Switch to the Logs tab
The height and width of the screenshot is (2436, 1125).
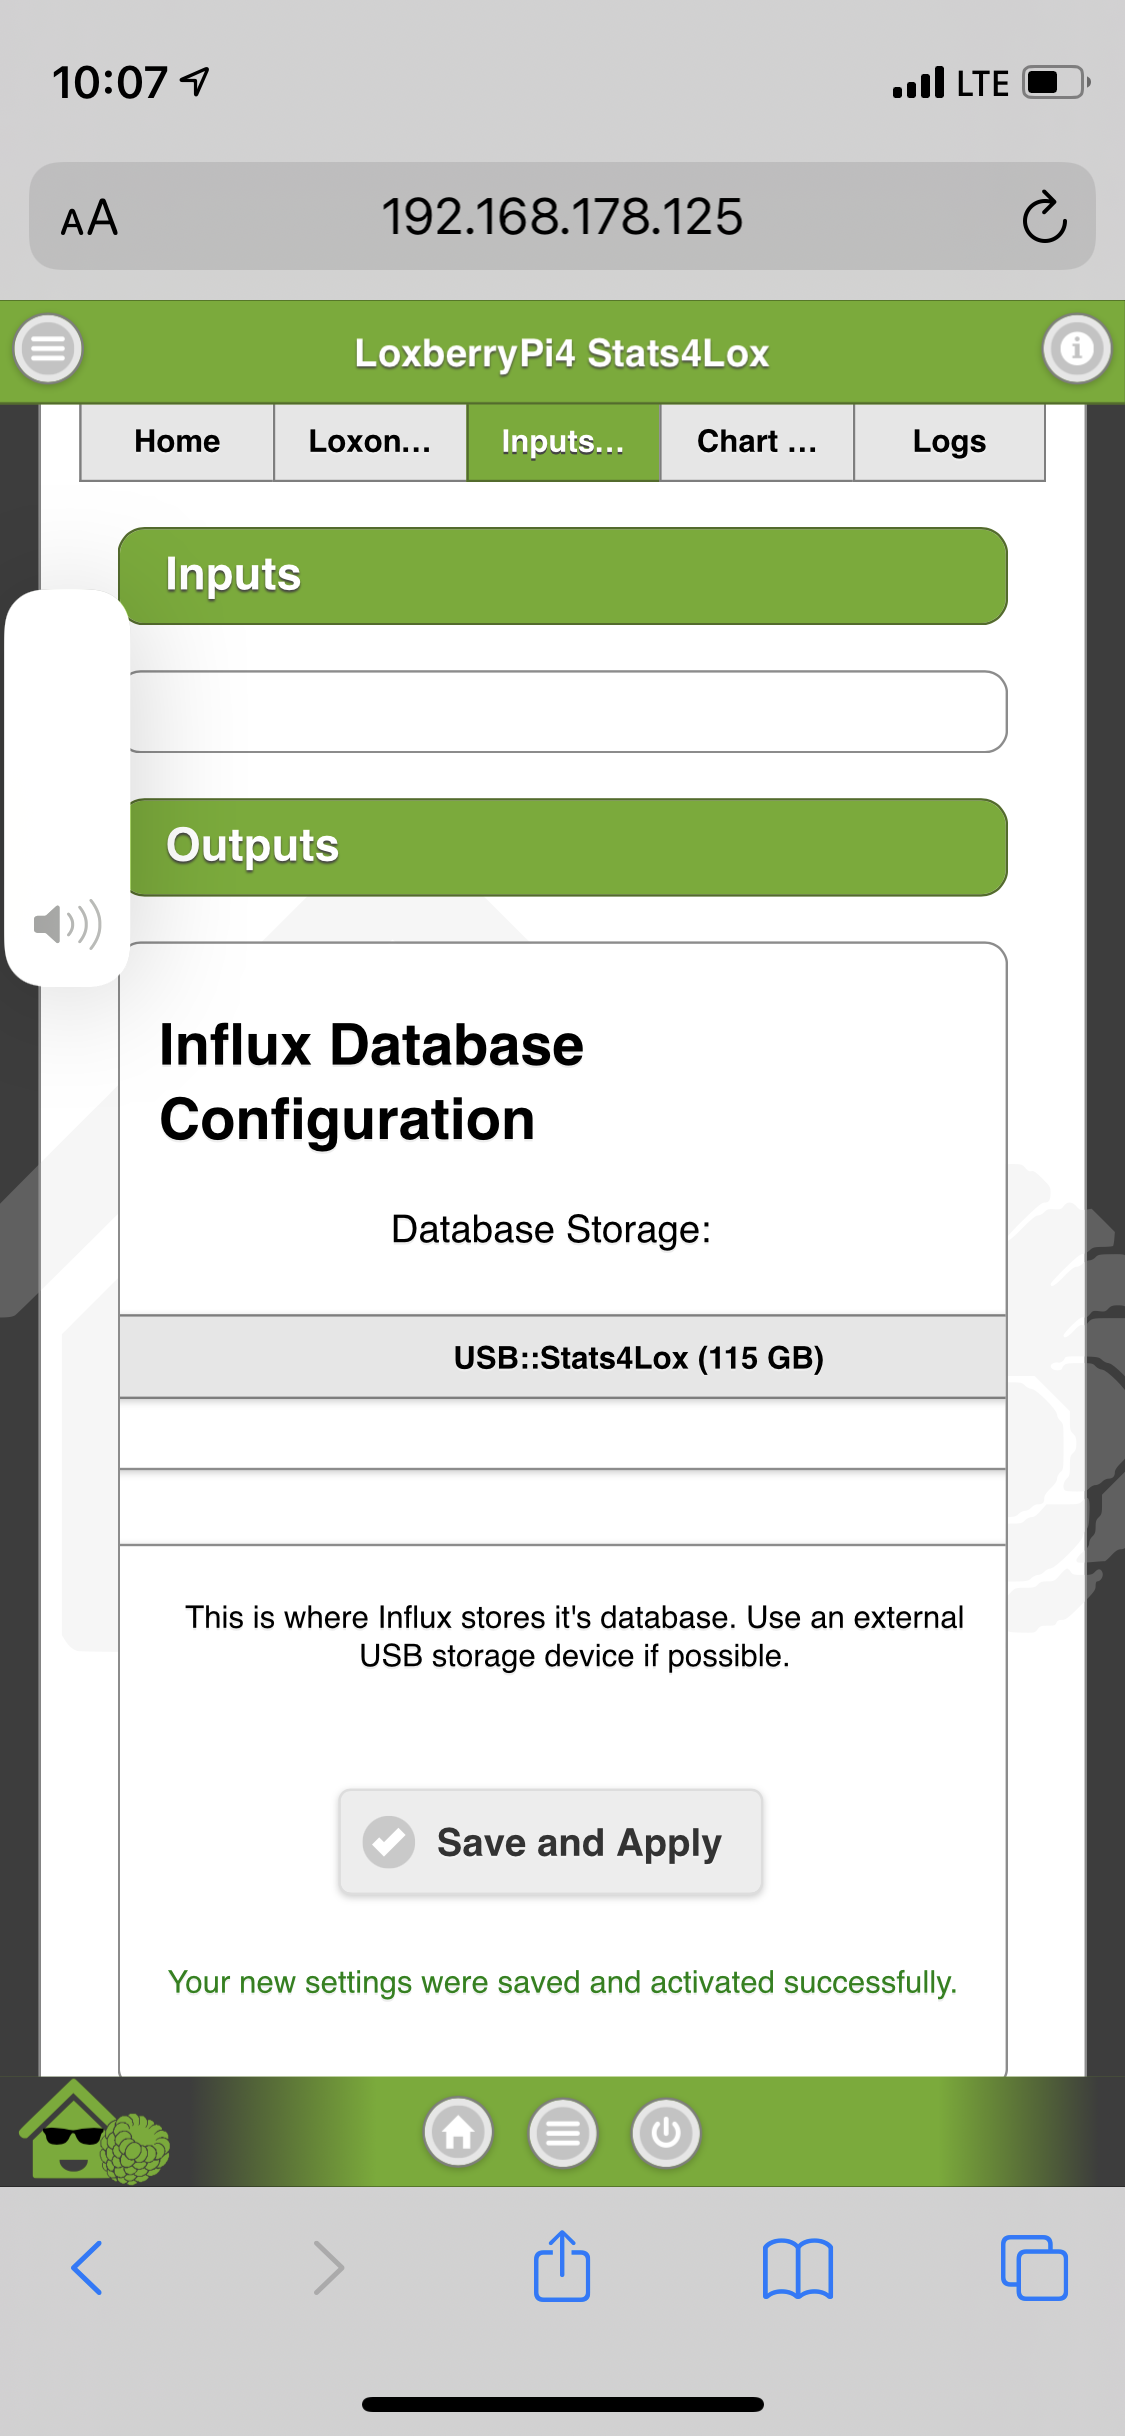pyautogui.click(x=949, y=442)
